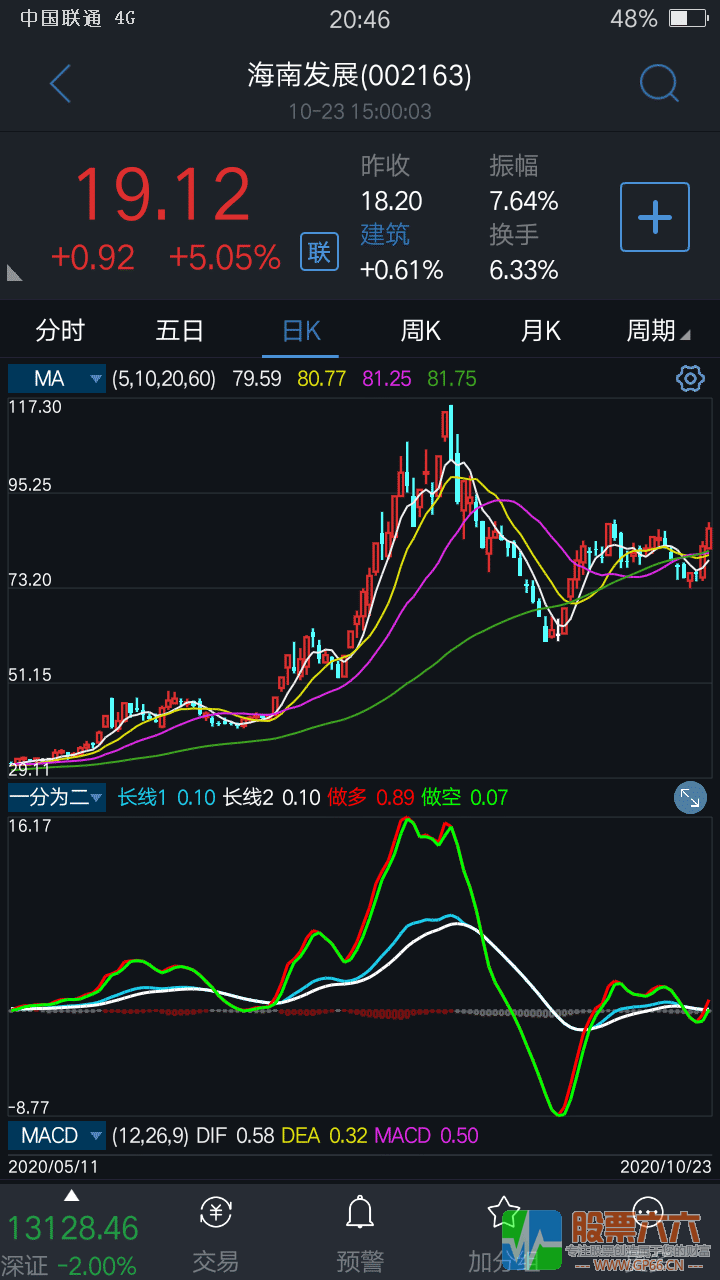Image resolution: width=720 pixels, height=1280 pixels.
Task: Open 建筑 sector link
Action: click(x=385, y=235)
